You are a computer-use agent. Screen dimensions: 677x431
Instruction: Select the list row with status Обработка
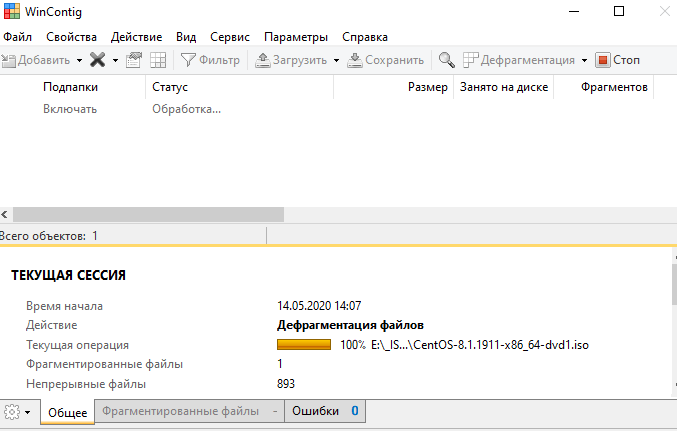pyautogui.click(x=186, y=108)
